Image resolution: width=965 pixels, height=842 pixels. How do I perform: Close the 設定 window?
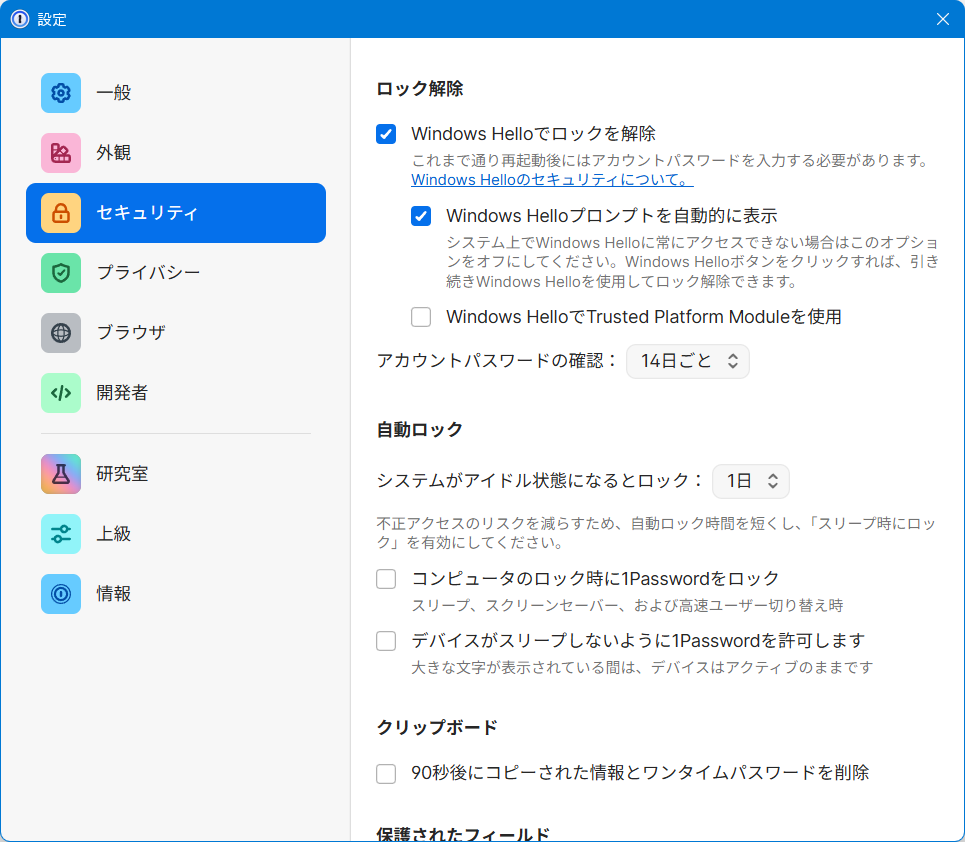tap(942, 19)
